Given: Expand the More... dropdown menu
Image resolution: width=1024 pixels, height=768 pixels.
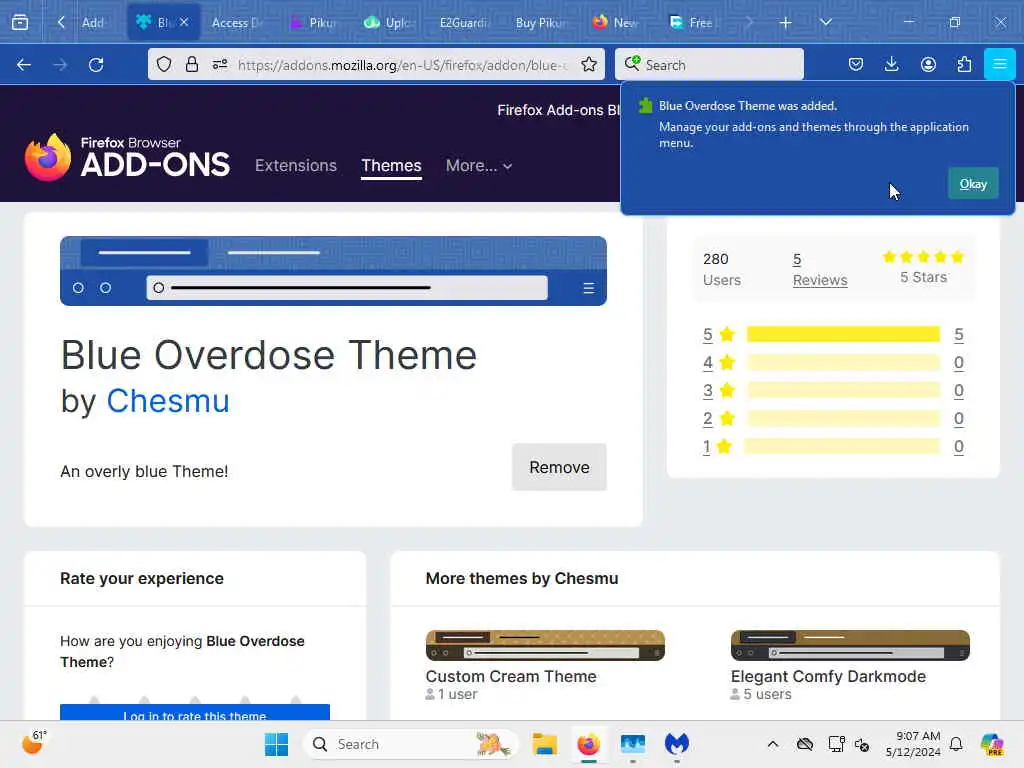Looking at the screenshot, I should 479,166.
